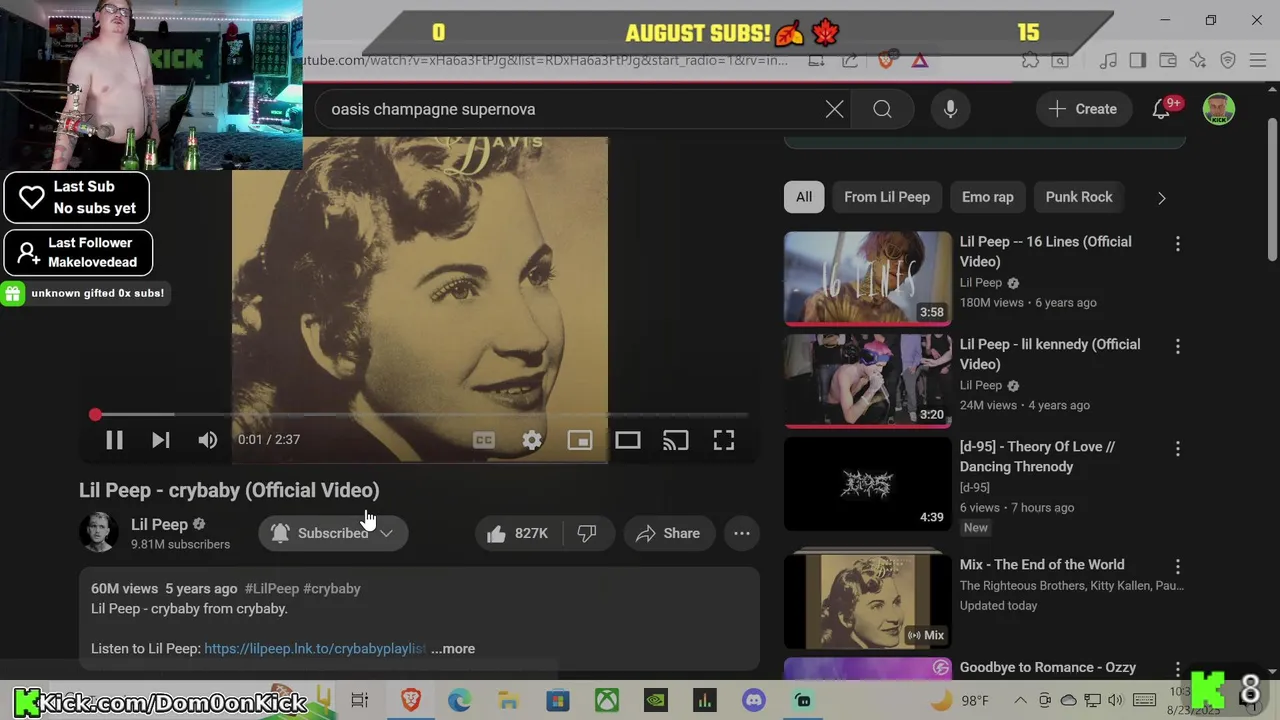The width and height of the screenshot is (1280, 720).
Task: Toggle the browser sidebar panel
Action: (x=1137, y=61)
